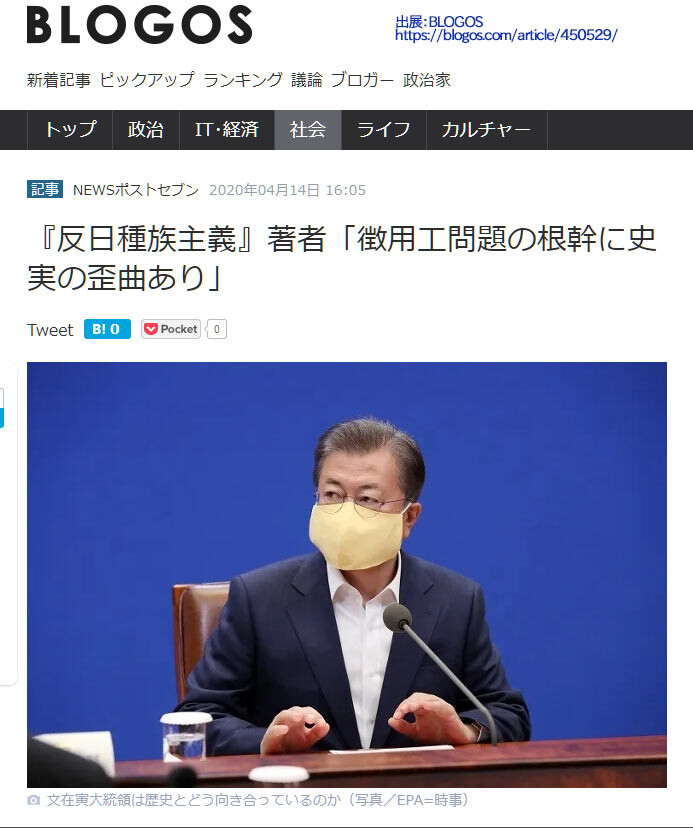Image resolution: width=693 pixels, height=828 pixels.
Task: Open the 政治家 link
Action: pyautogui.click(x=427, y=80)
